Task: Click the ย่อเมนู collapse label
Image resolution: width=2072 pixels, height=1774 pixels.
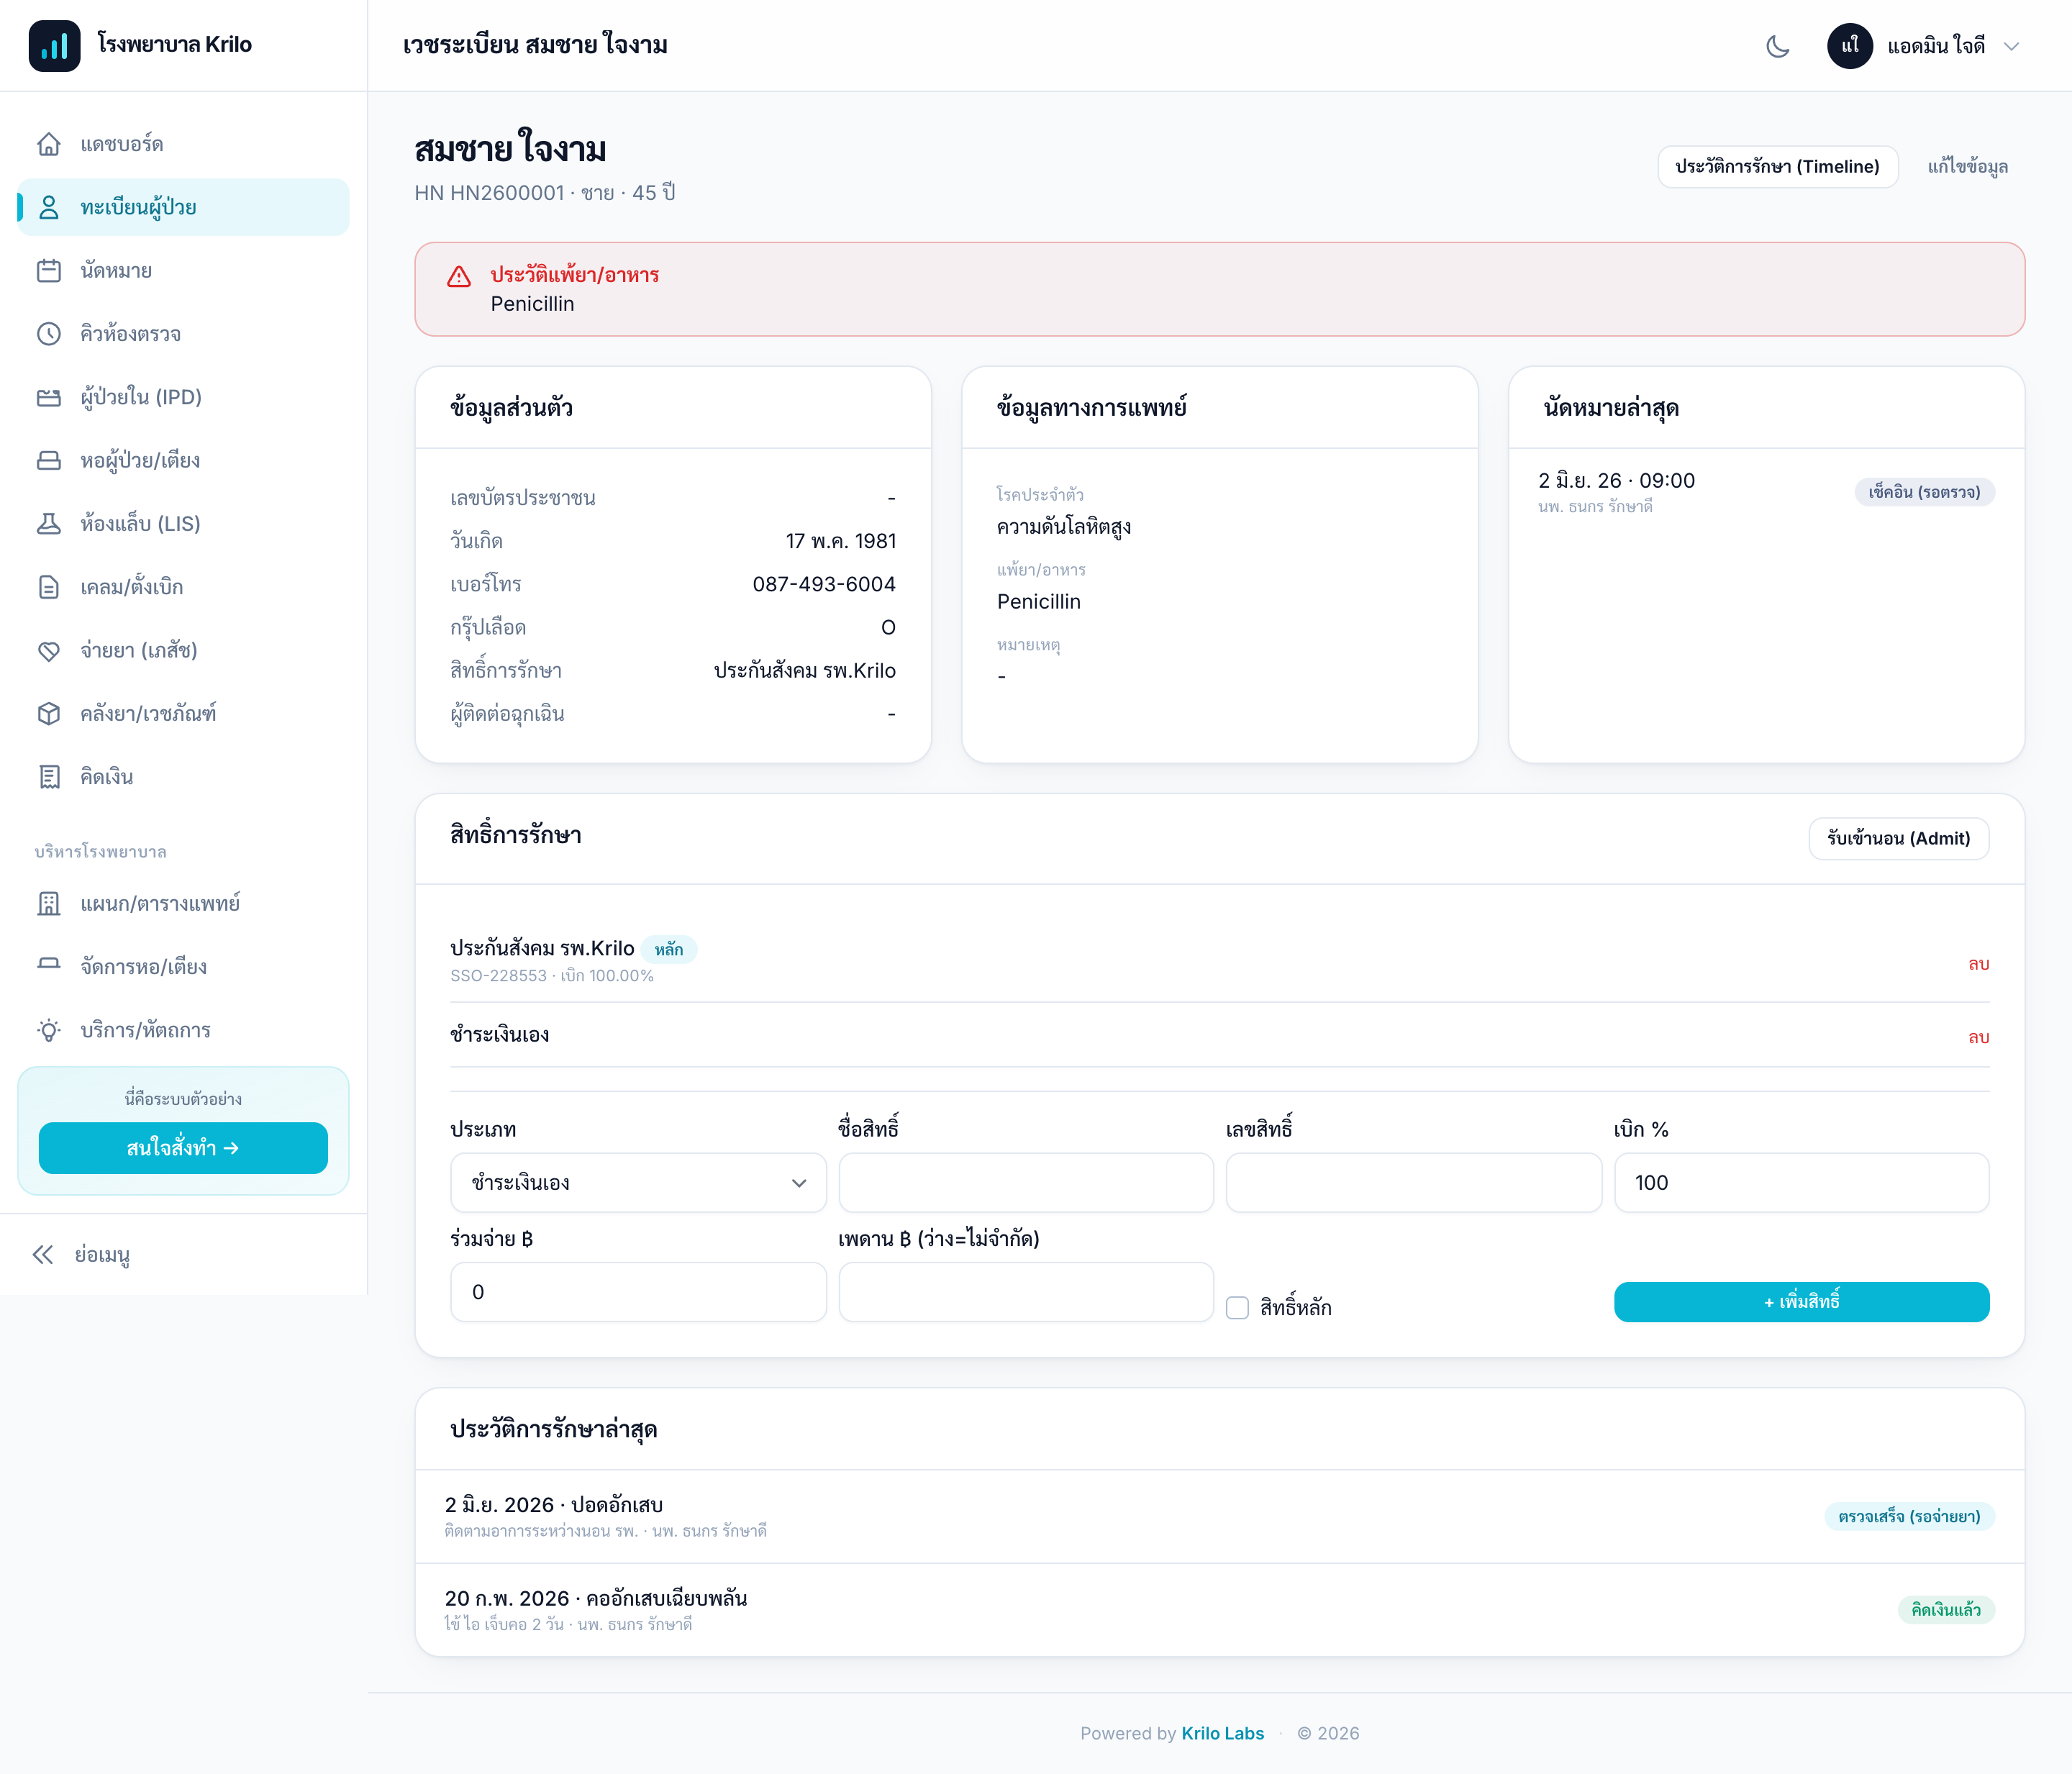Action: pos(102,1255)
